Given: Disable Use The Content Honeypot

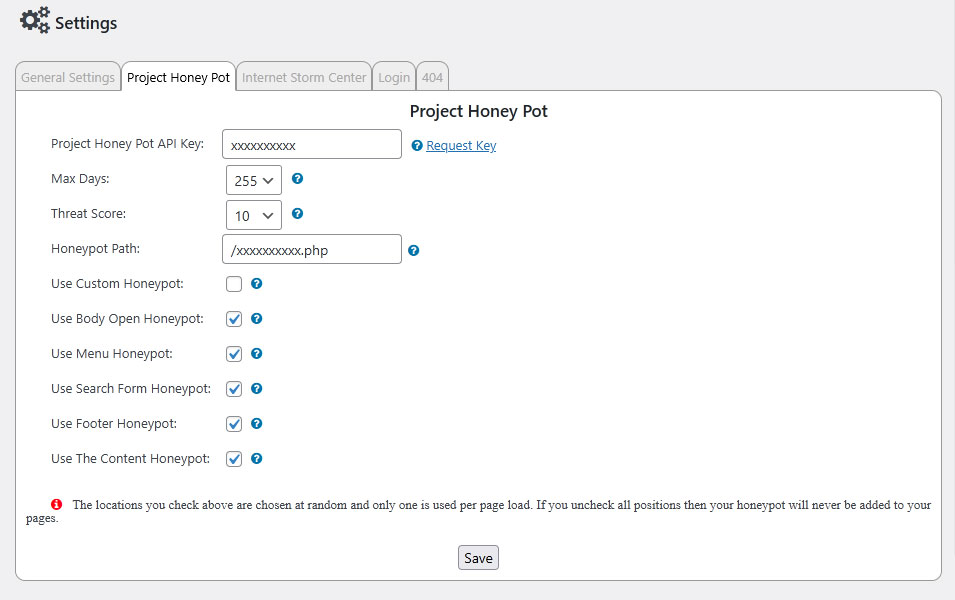Looking at the screenshot, I should tap(232, 459).
